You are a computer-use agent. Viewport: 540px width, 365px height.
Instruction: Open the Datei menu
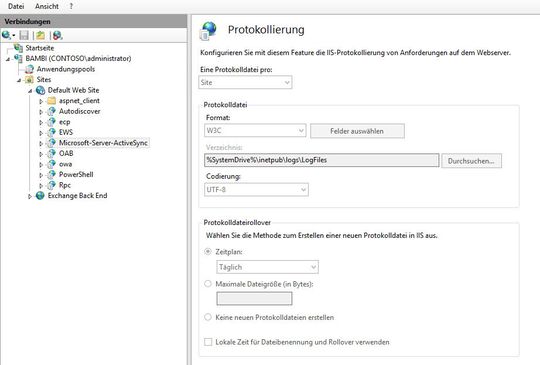pyautogui.click(x=16, y=6)
